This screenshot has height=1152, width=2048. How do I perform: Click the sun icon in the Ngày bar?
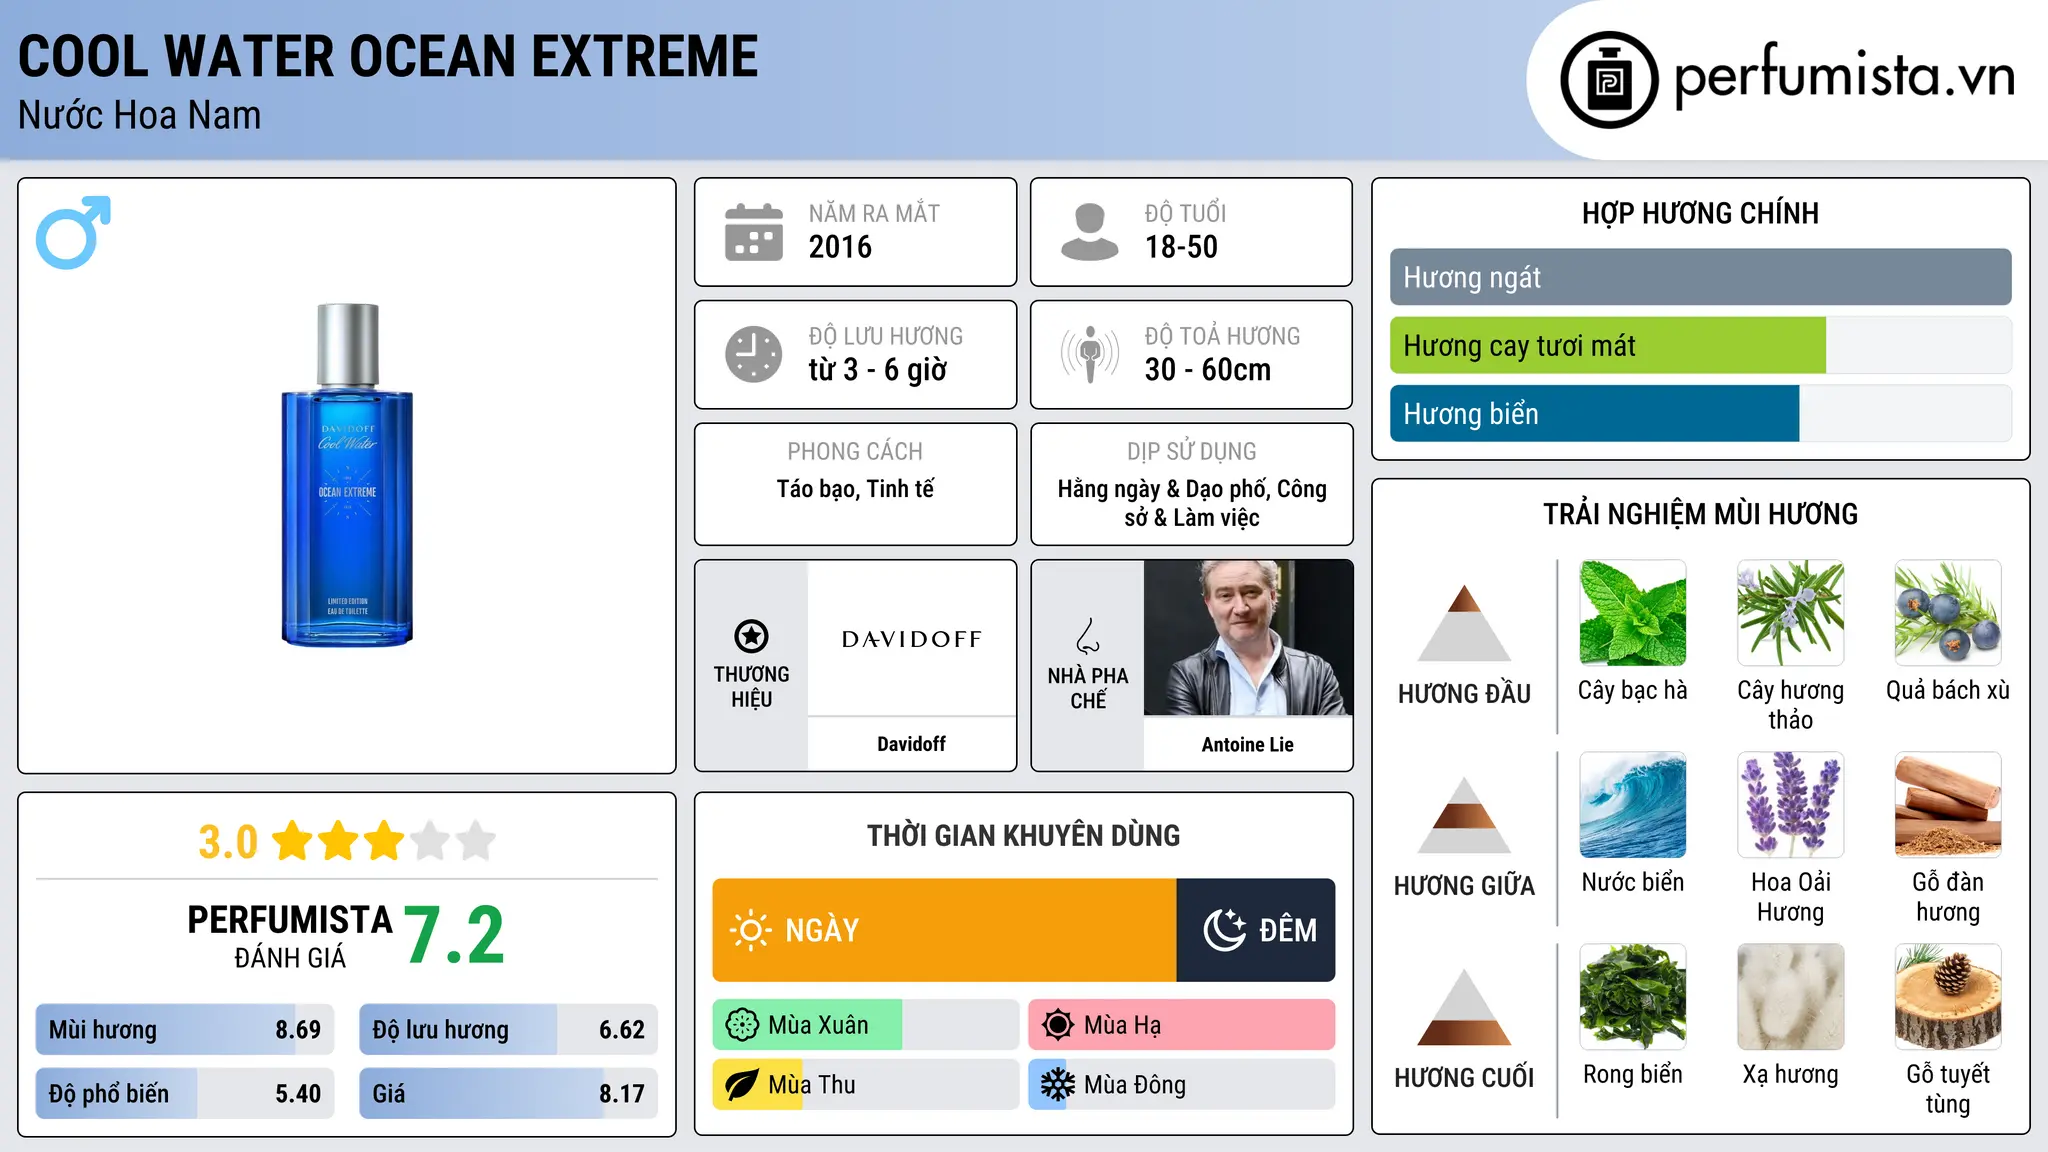tap(750, 930)
